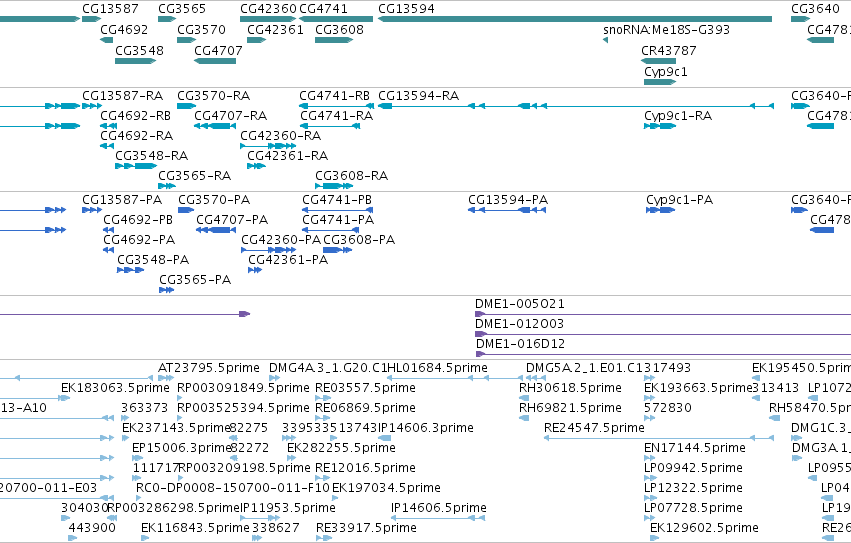Select the RE24547.5prime EST label

pos(594,428)
